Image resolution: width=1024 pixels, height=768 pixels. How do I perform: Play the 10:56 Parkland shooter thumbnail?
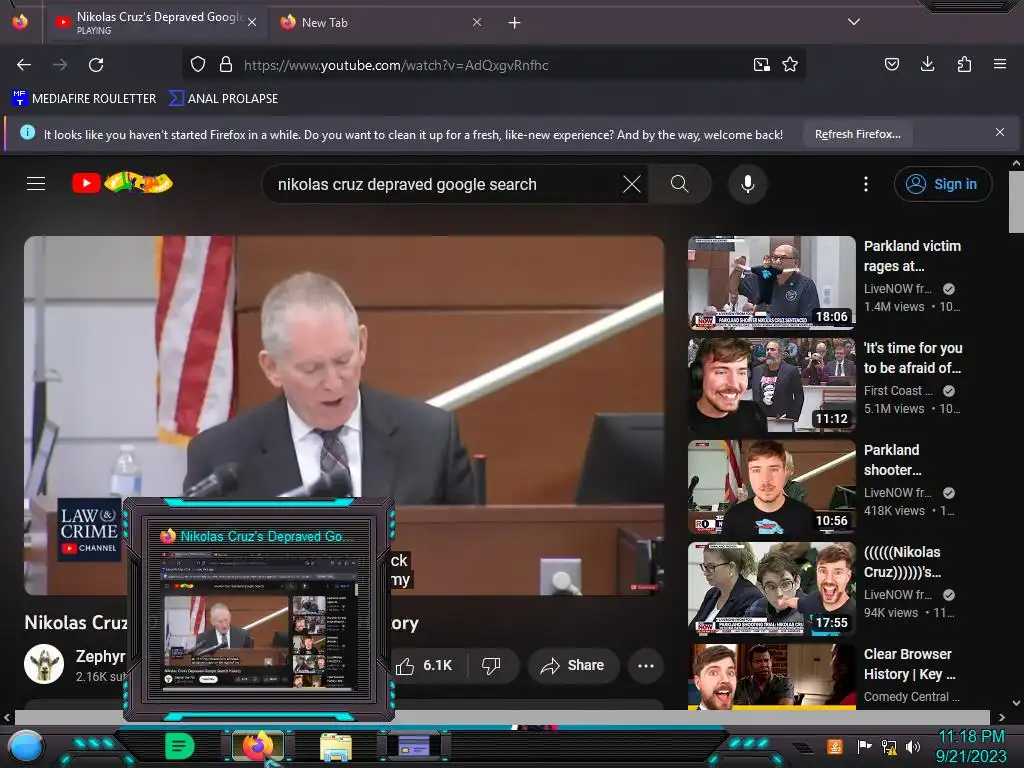coord(771,487)
